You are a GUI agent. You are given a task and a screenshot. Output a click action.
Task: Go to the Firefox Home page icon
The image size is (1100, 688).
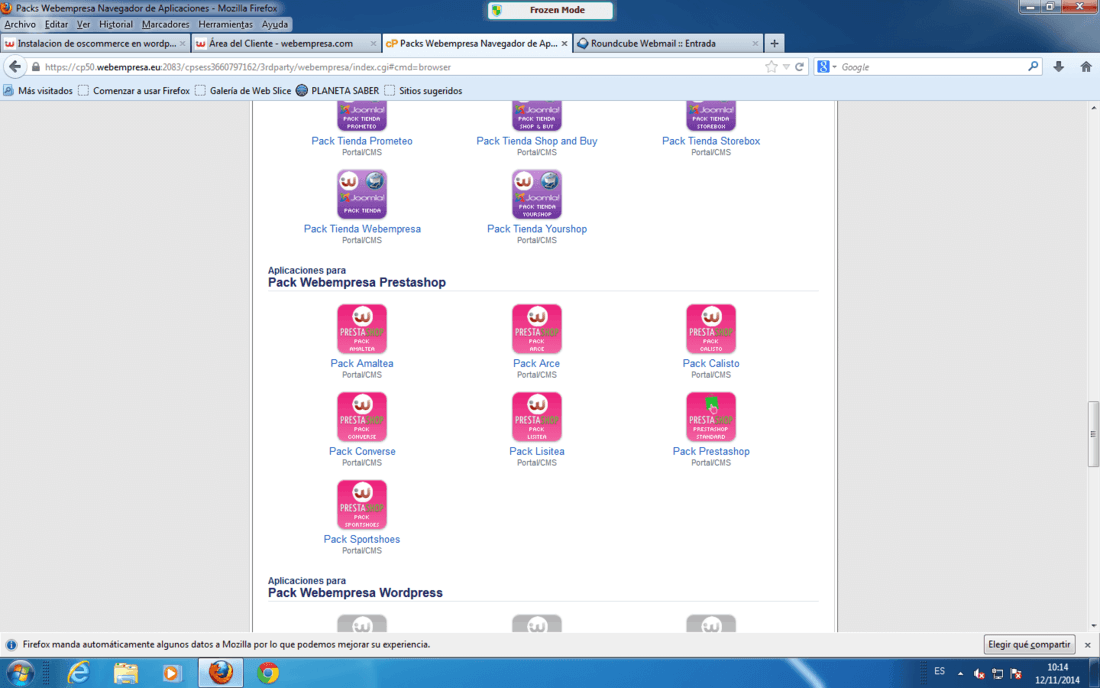pyautogui.click(x=1086, y=67)
